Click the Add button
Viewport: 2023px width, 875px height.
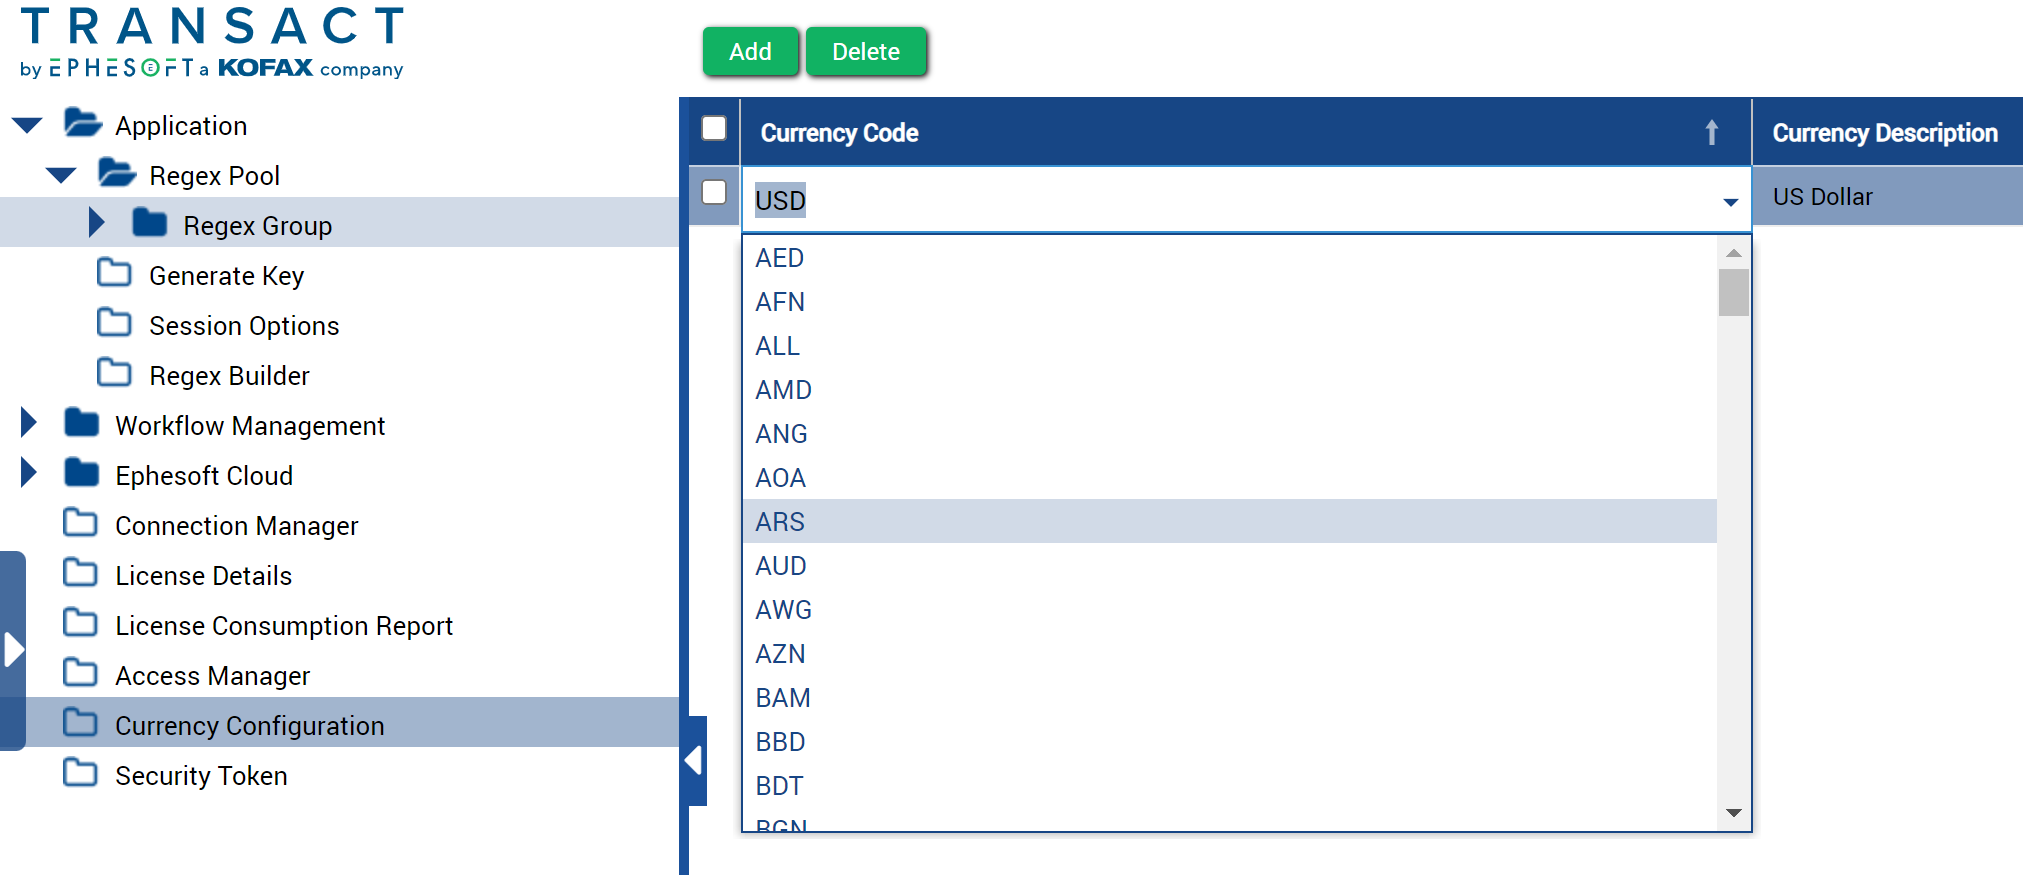tap(750, 51)
